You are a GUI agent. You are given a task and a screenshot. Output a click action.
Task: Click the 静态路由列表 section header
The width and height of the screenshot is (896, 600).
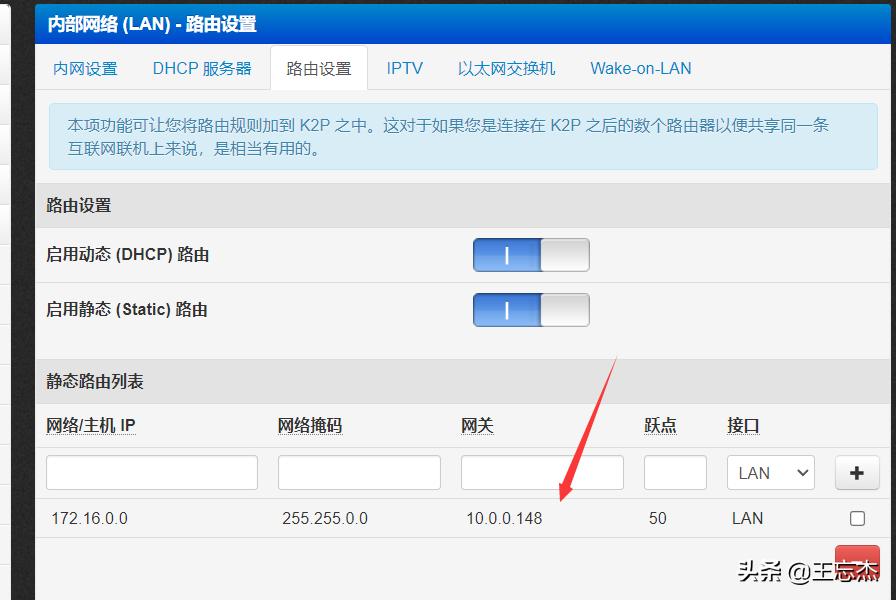92,381
